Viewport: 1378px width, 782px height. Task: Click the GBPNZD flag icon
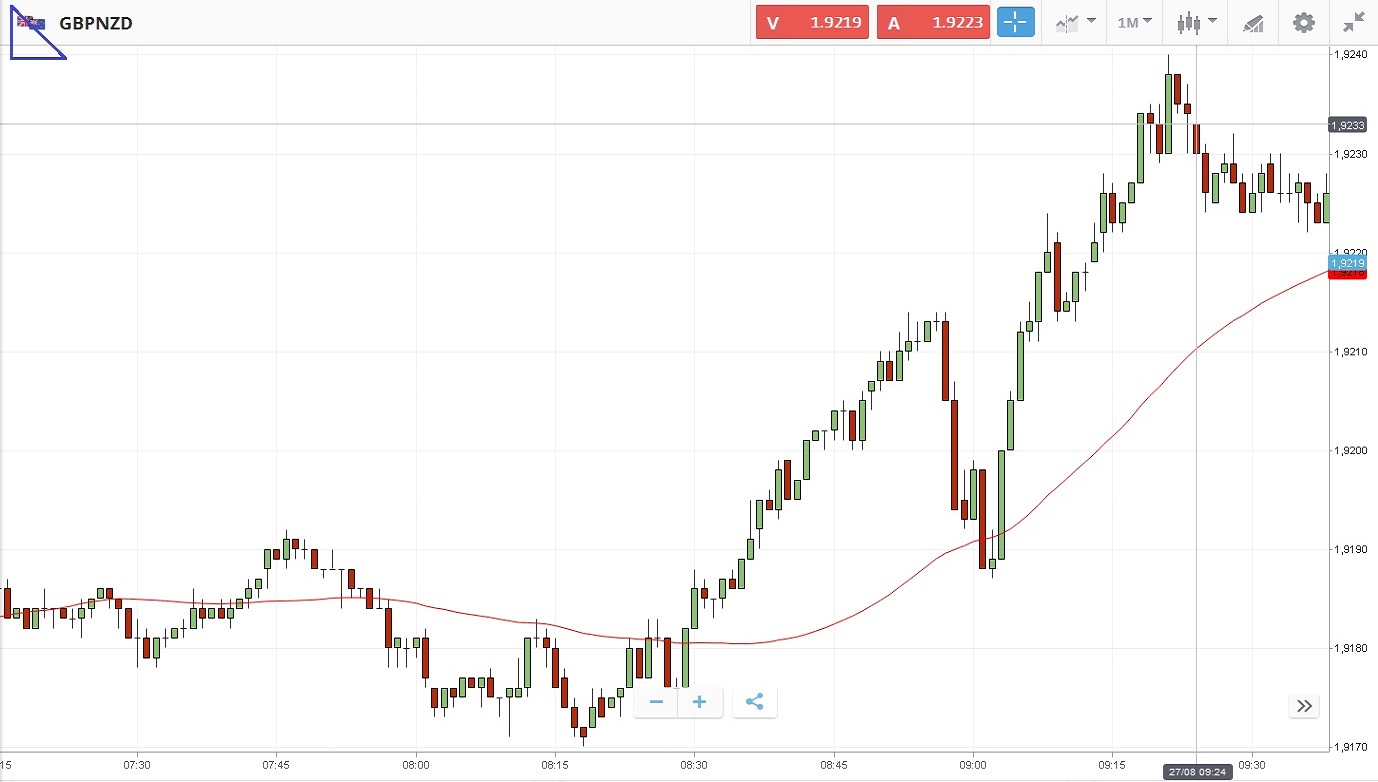pyautogui.click(x=30, y=23)
